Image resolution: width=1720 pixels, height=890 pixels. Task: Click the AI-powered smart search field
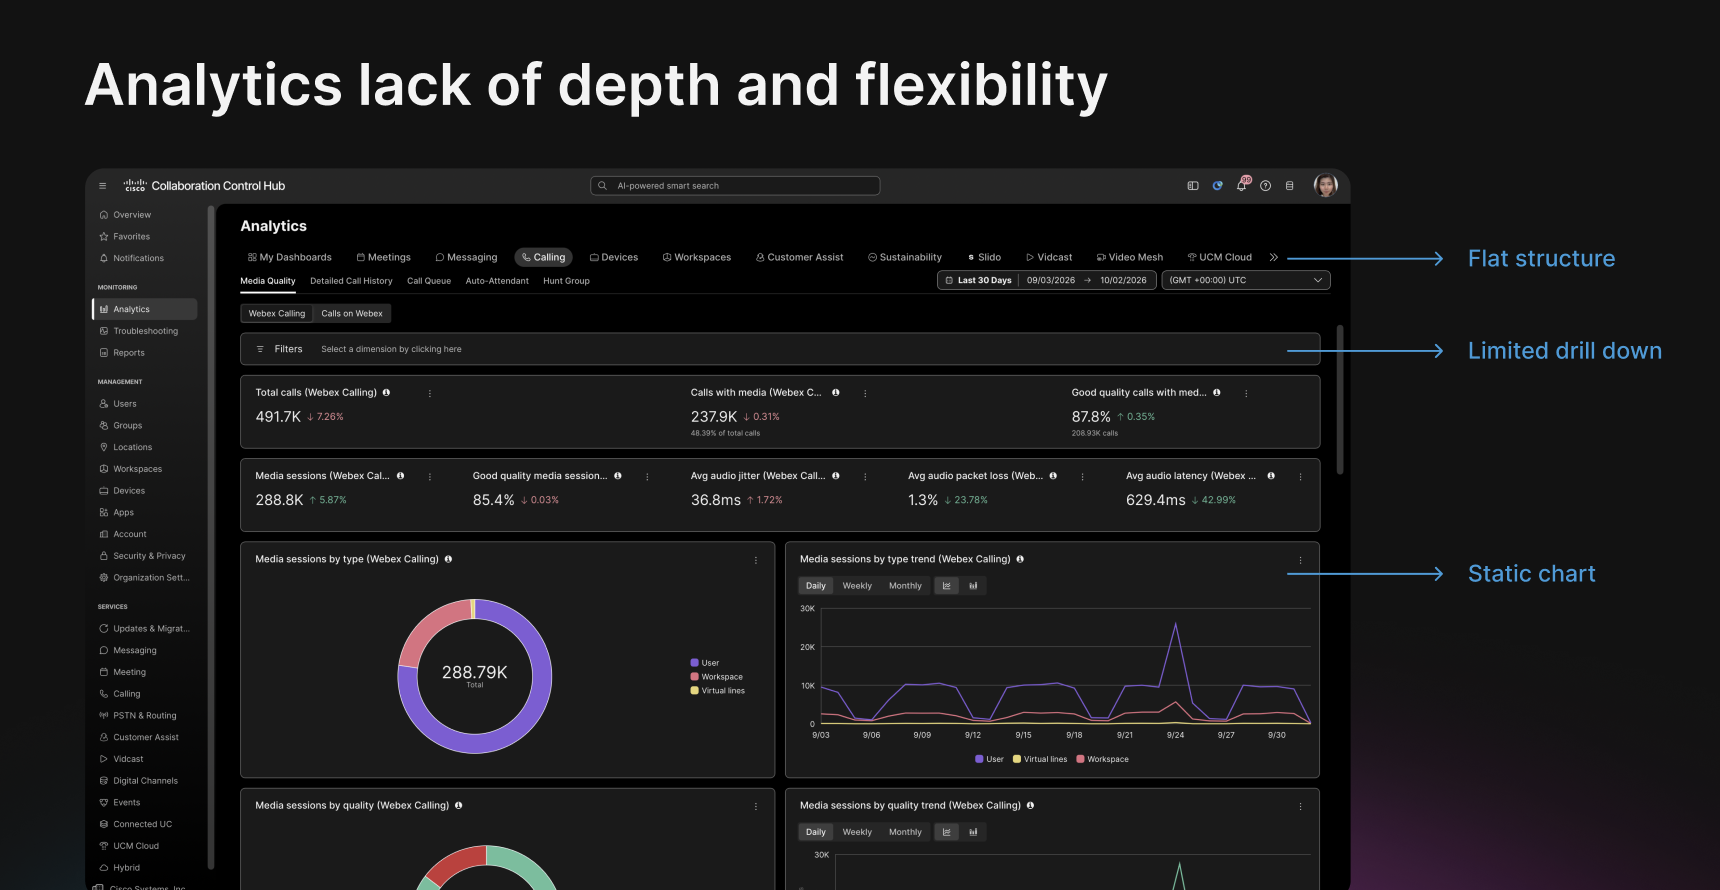[735, 186]
